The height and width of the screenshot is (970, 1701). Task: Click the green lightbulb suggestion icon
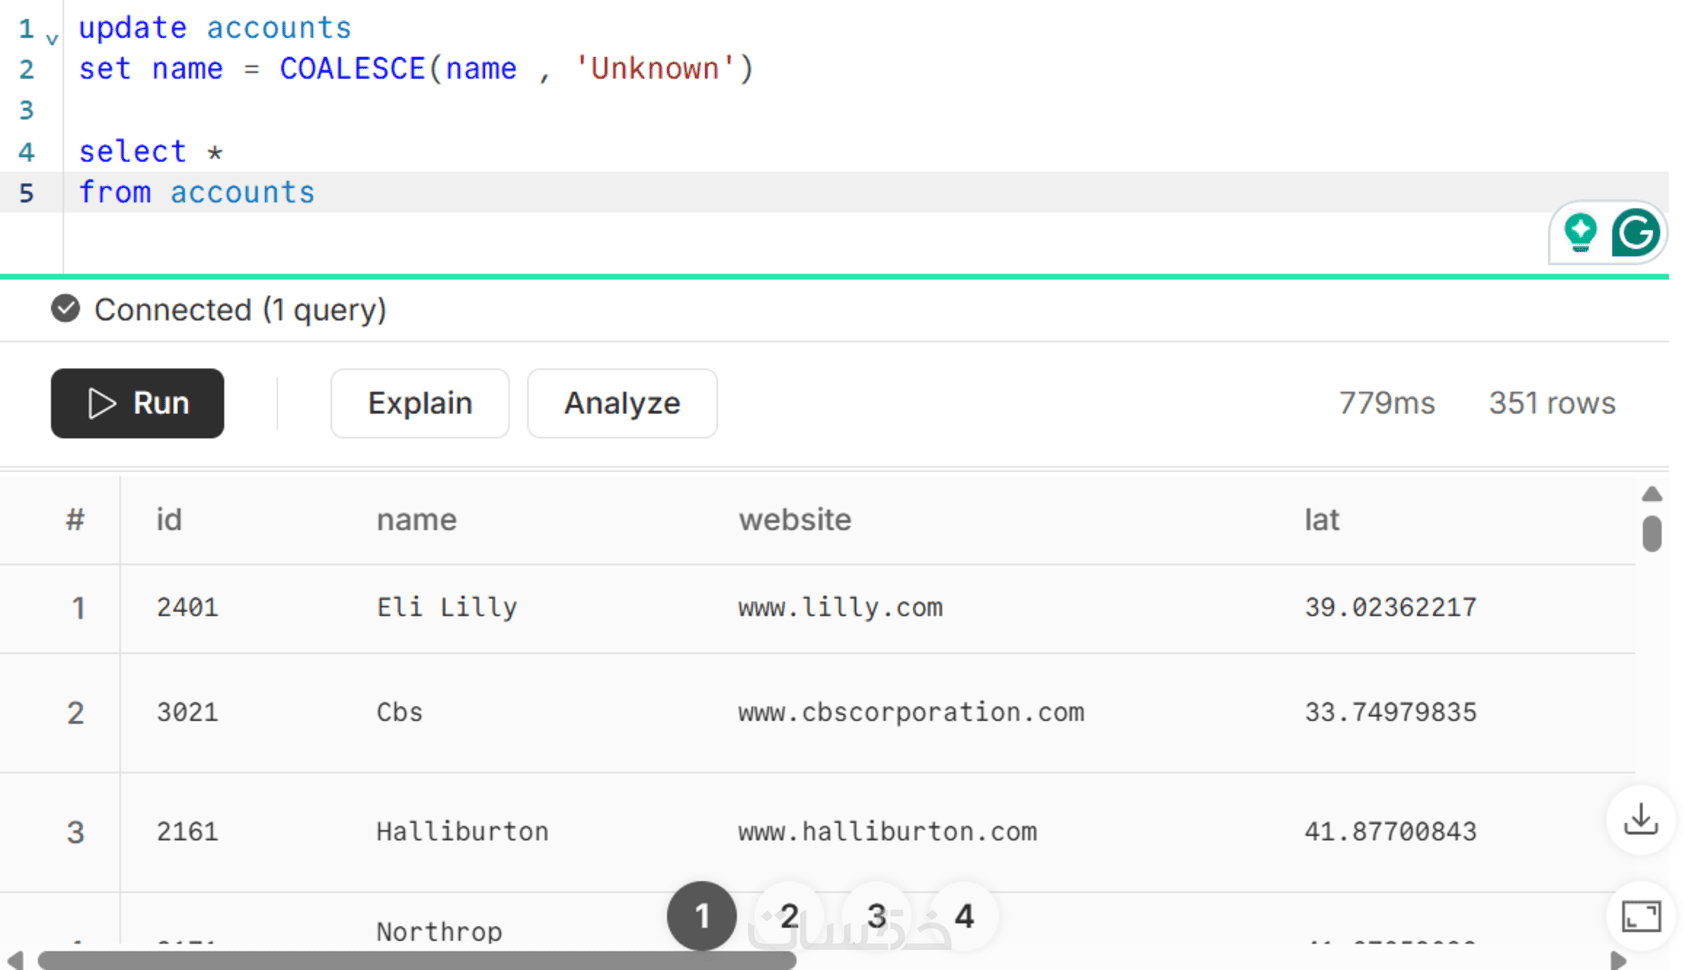click(x=1580, y=233)
